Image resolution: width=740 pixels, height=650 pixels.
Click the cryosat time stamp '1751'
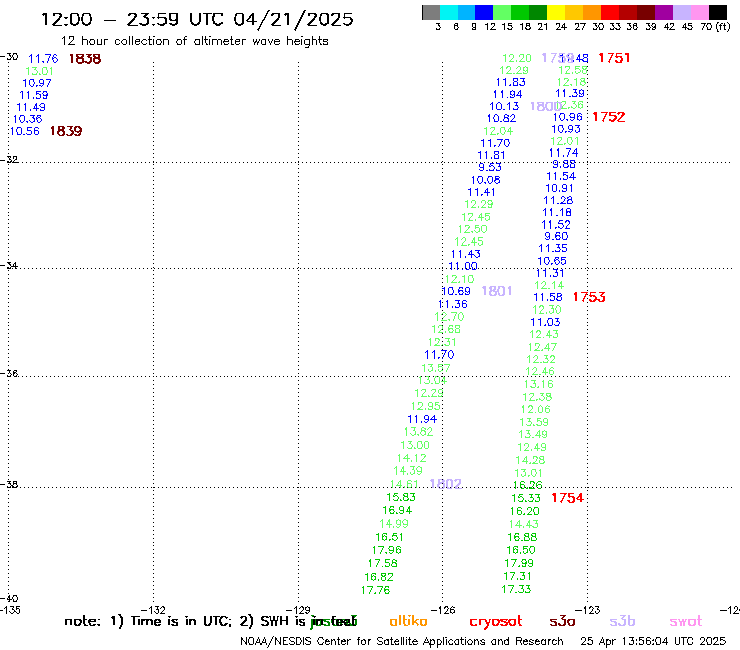[614, 58]
